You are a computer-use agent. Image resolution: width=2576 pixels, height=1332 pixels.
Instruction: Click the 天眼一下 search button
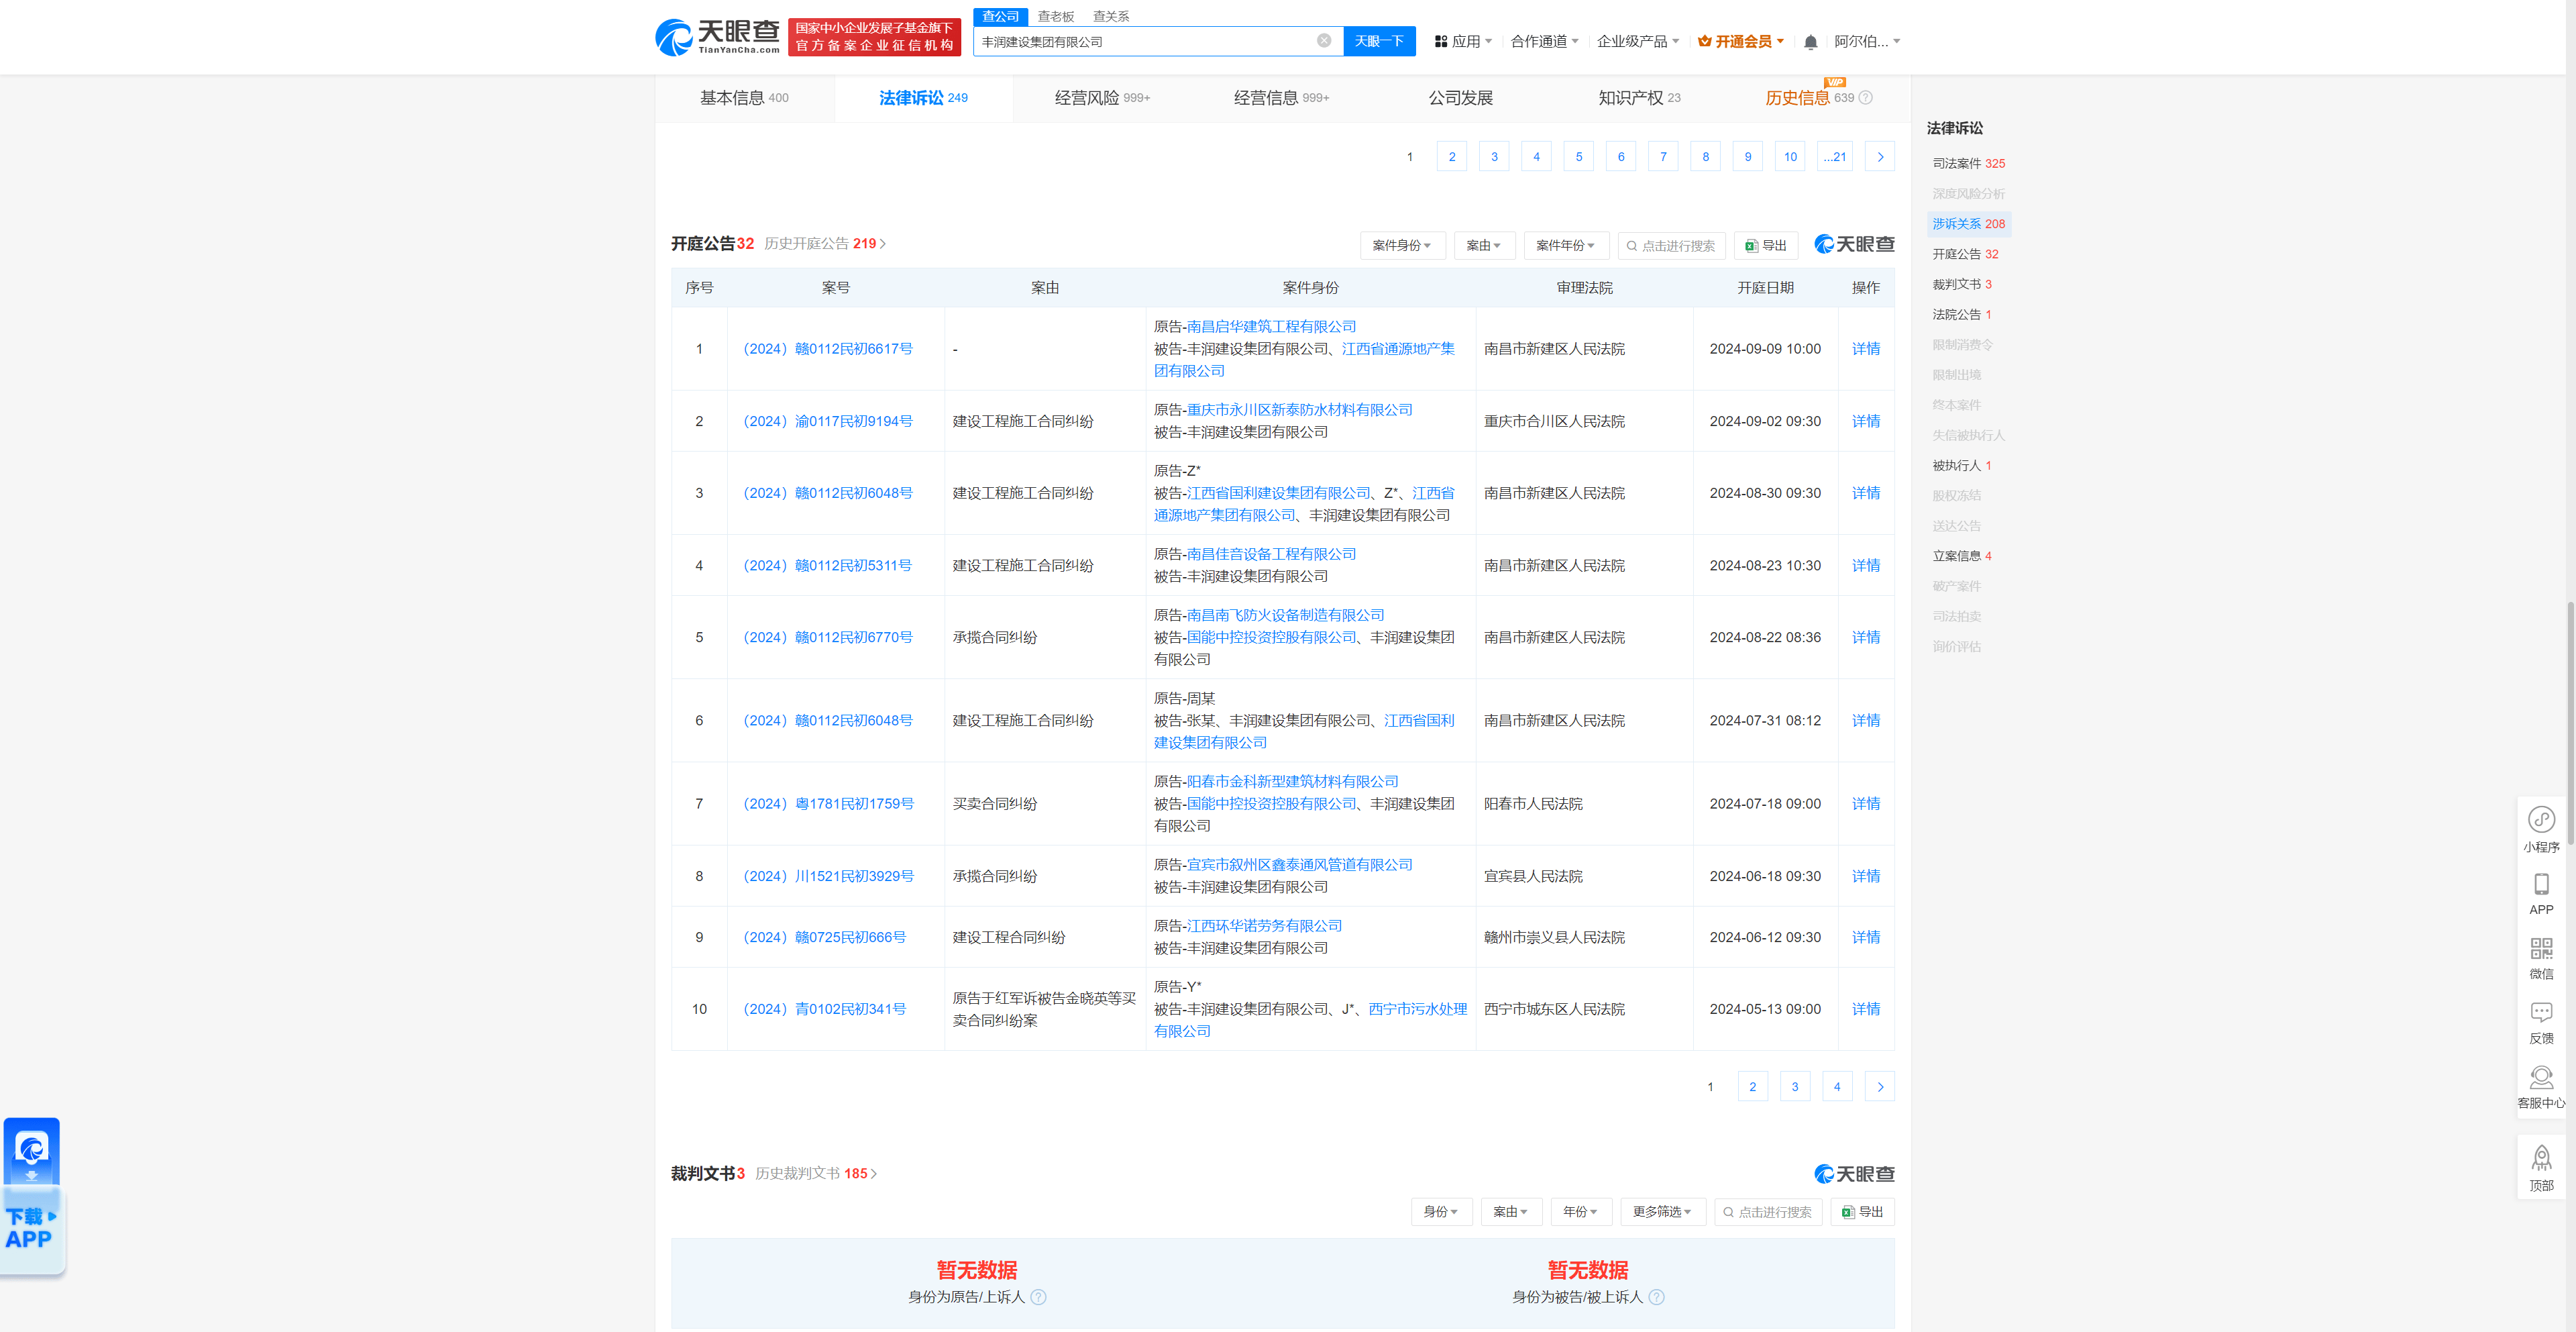click(x=1378, y=42)
